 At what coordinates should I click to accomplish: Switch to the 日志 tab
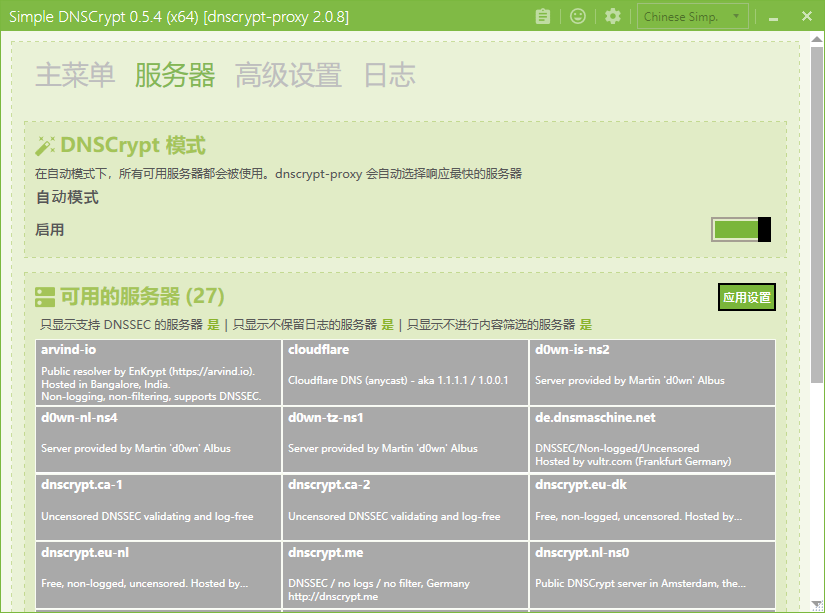coord(389,75)
